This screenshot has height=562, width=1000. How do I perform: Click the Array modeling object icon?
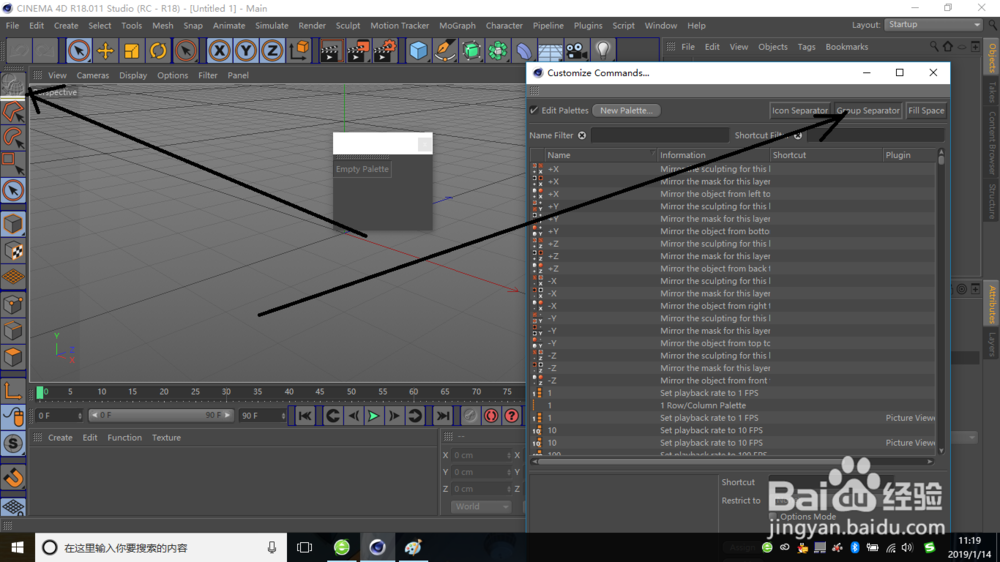pyautogui.click(x=497, y=50)
